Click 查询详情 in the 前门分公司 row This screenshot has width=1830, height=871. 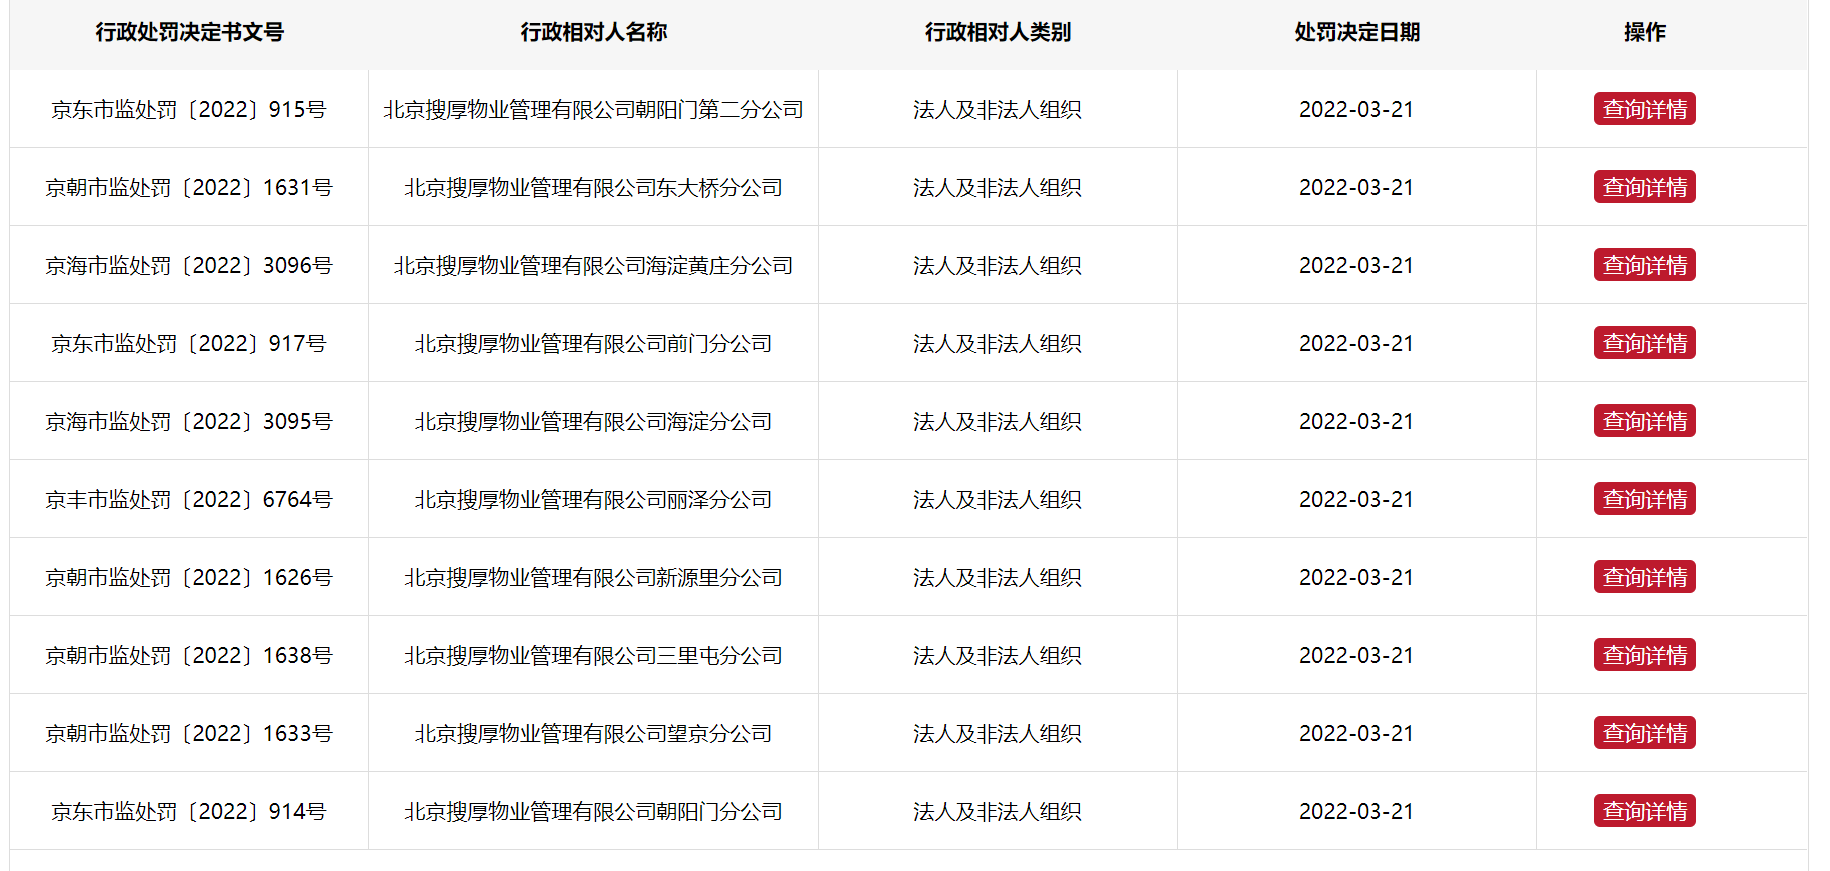pyautogui.click(x=1644, y=343)
